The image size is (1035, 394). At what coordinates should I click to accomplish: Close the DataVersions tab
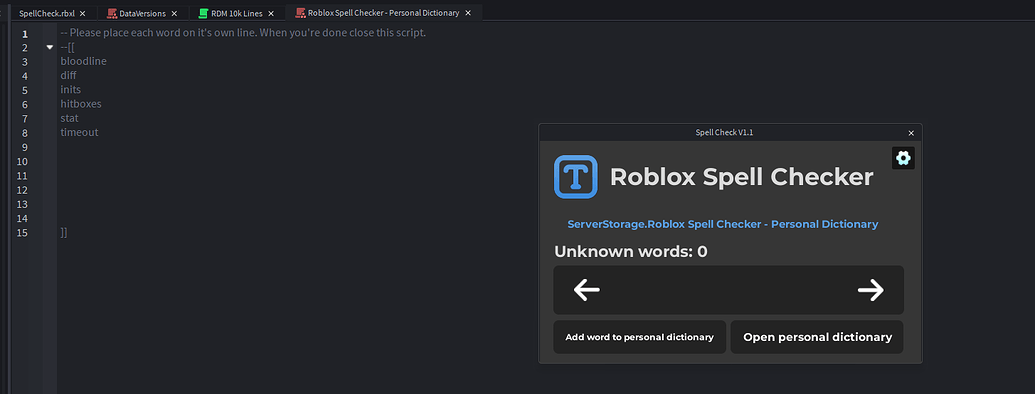(x=174, y=13)
